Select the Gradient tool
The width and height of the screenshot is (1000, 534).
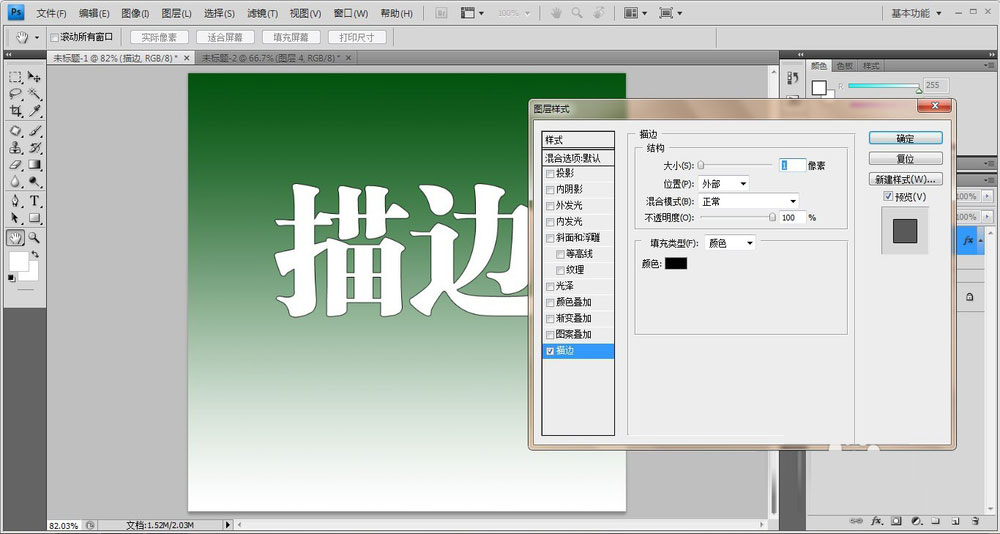coord(34,165)
